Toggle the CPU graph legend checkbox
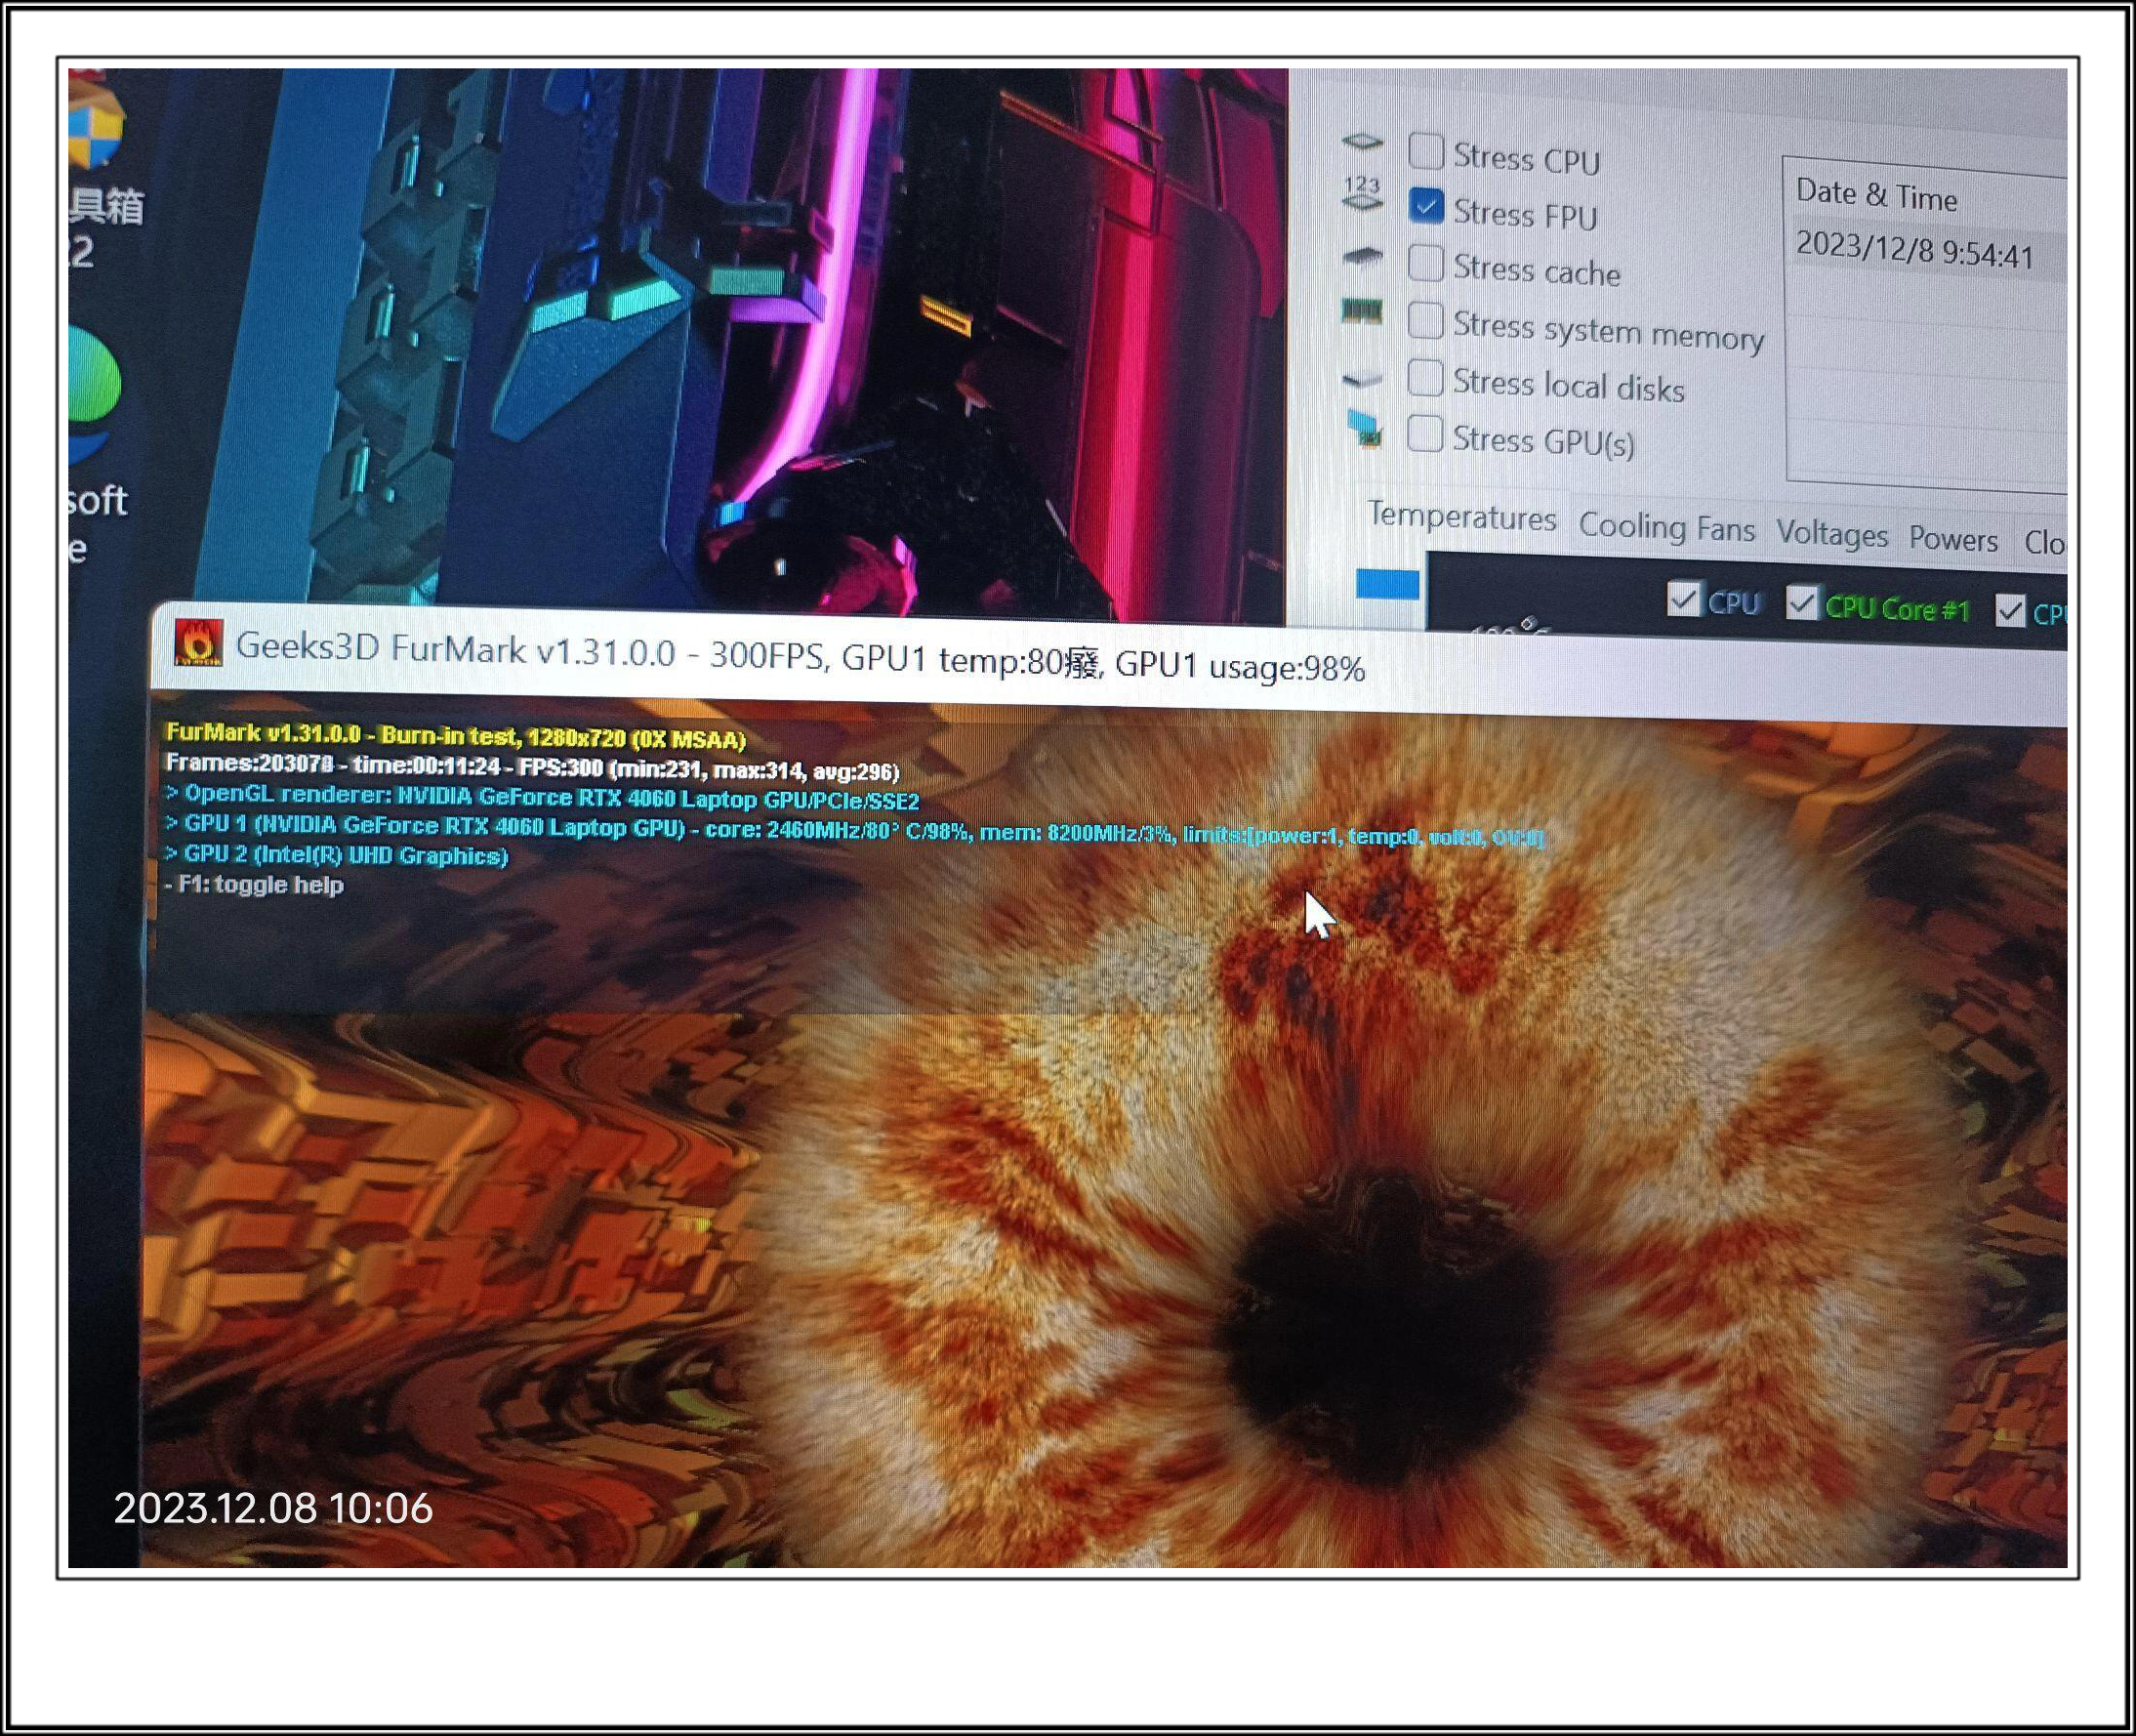This screenshot has height=1736, width=2136. (x=1683, y=599)
